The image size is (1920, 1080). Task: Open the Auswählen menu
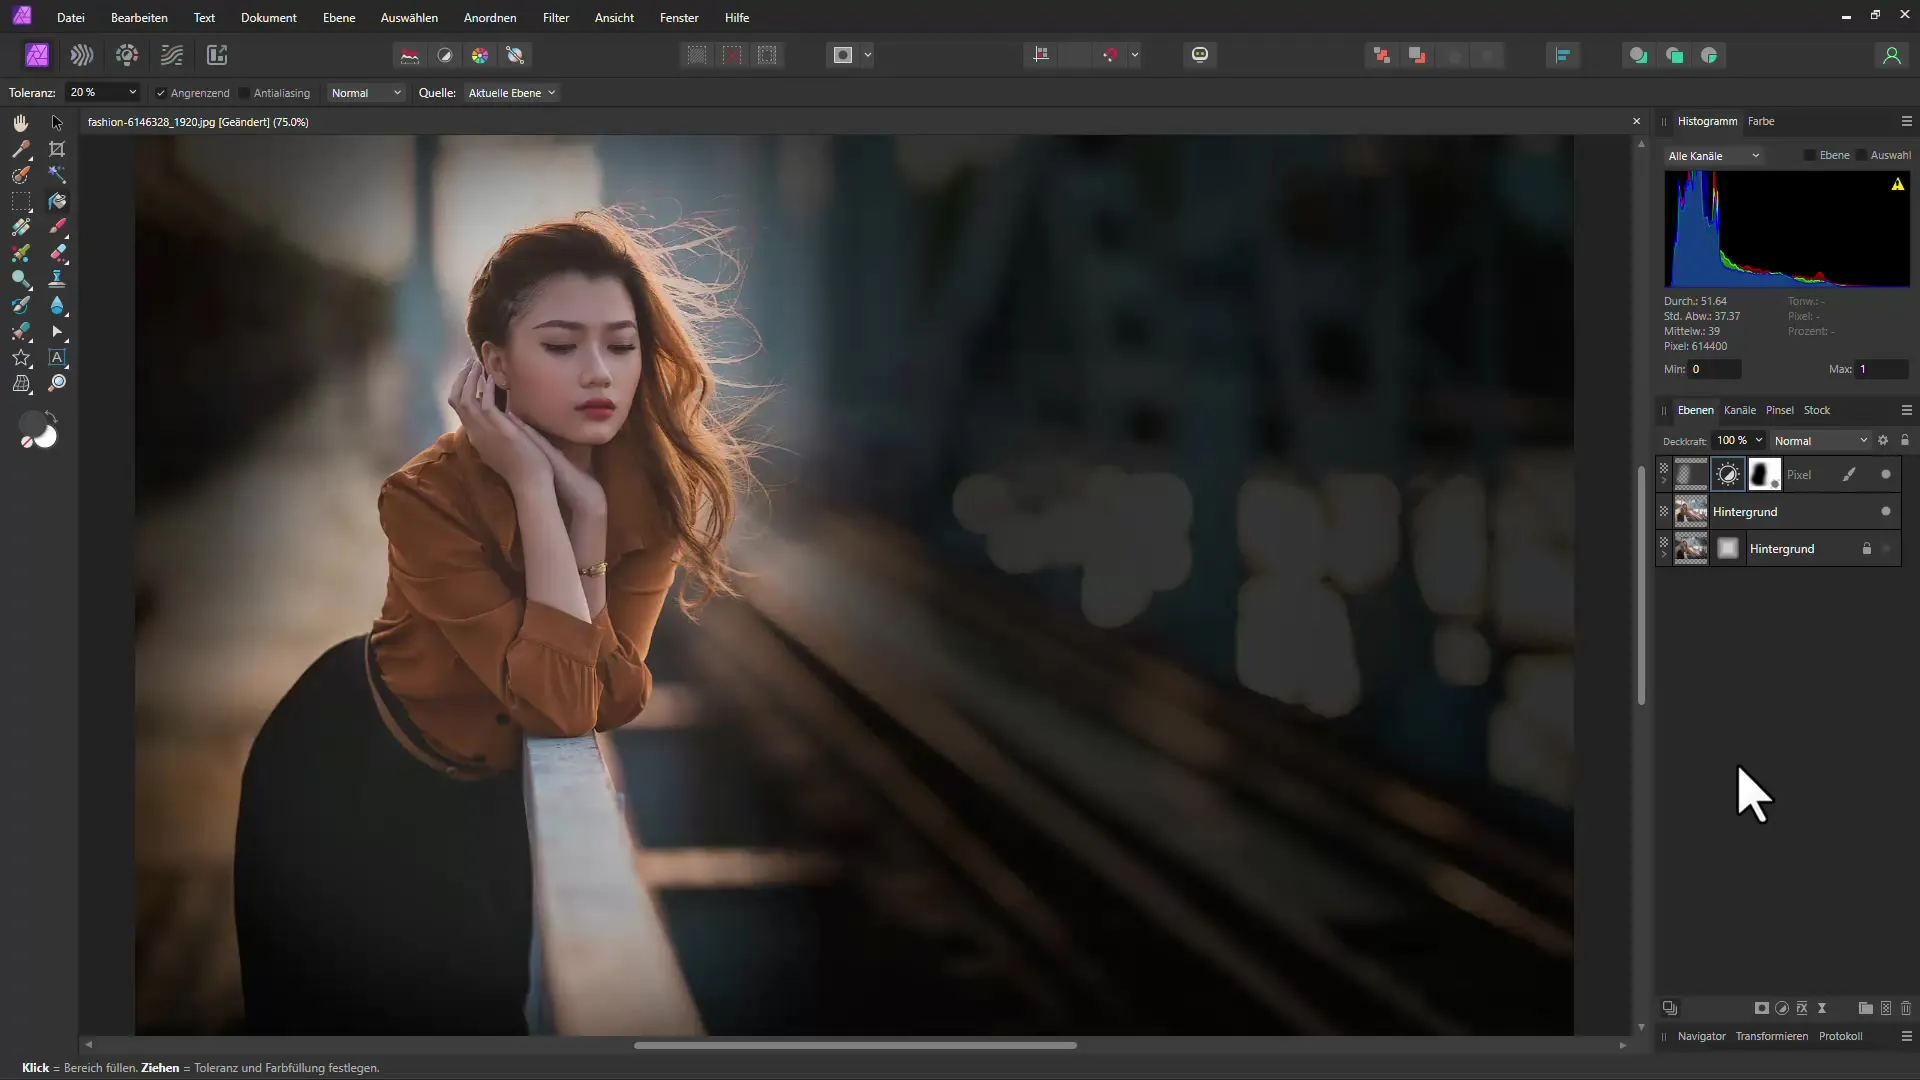tap(409, 18)
